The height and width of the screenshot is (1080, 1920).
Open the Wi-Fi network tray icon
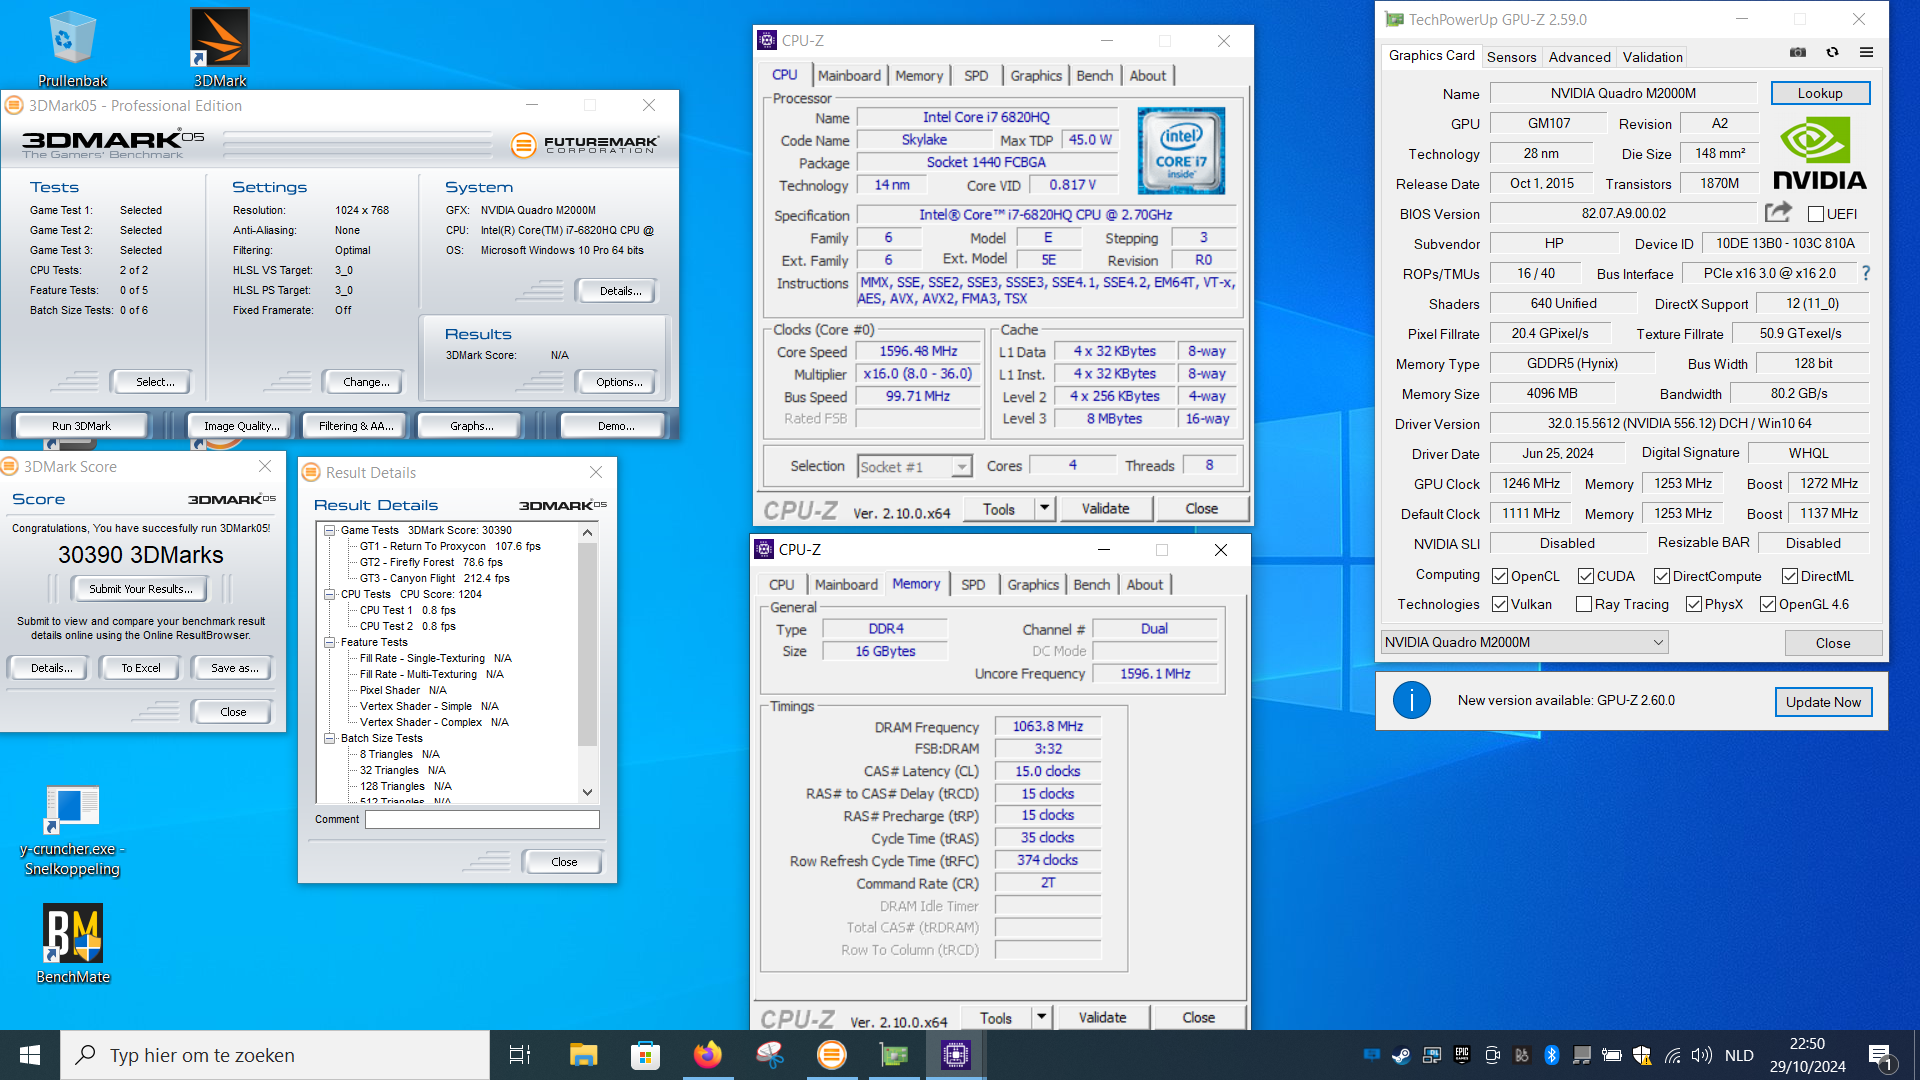click(1672, 1055)
